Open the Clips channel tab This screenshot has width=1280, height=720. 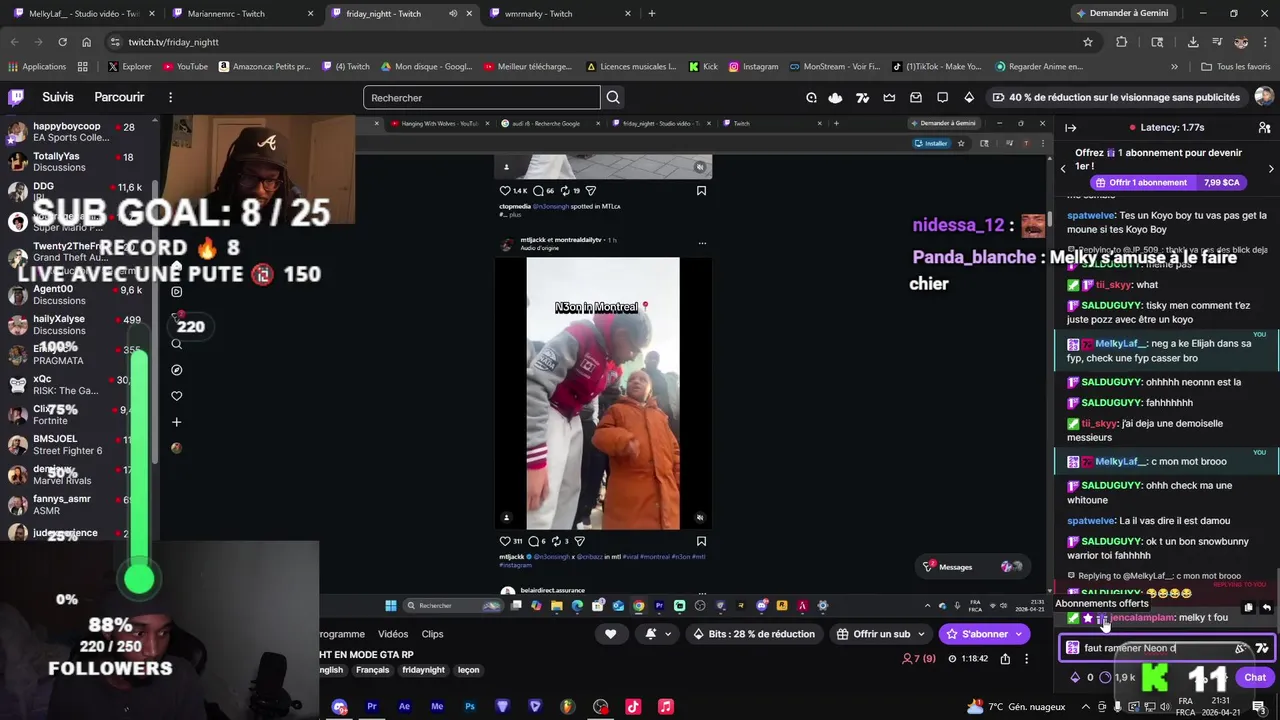(x=432, y=634)
